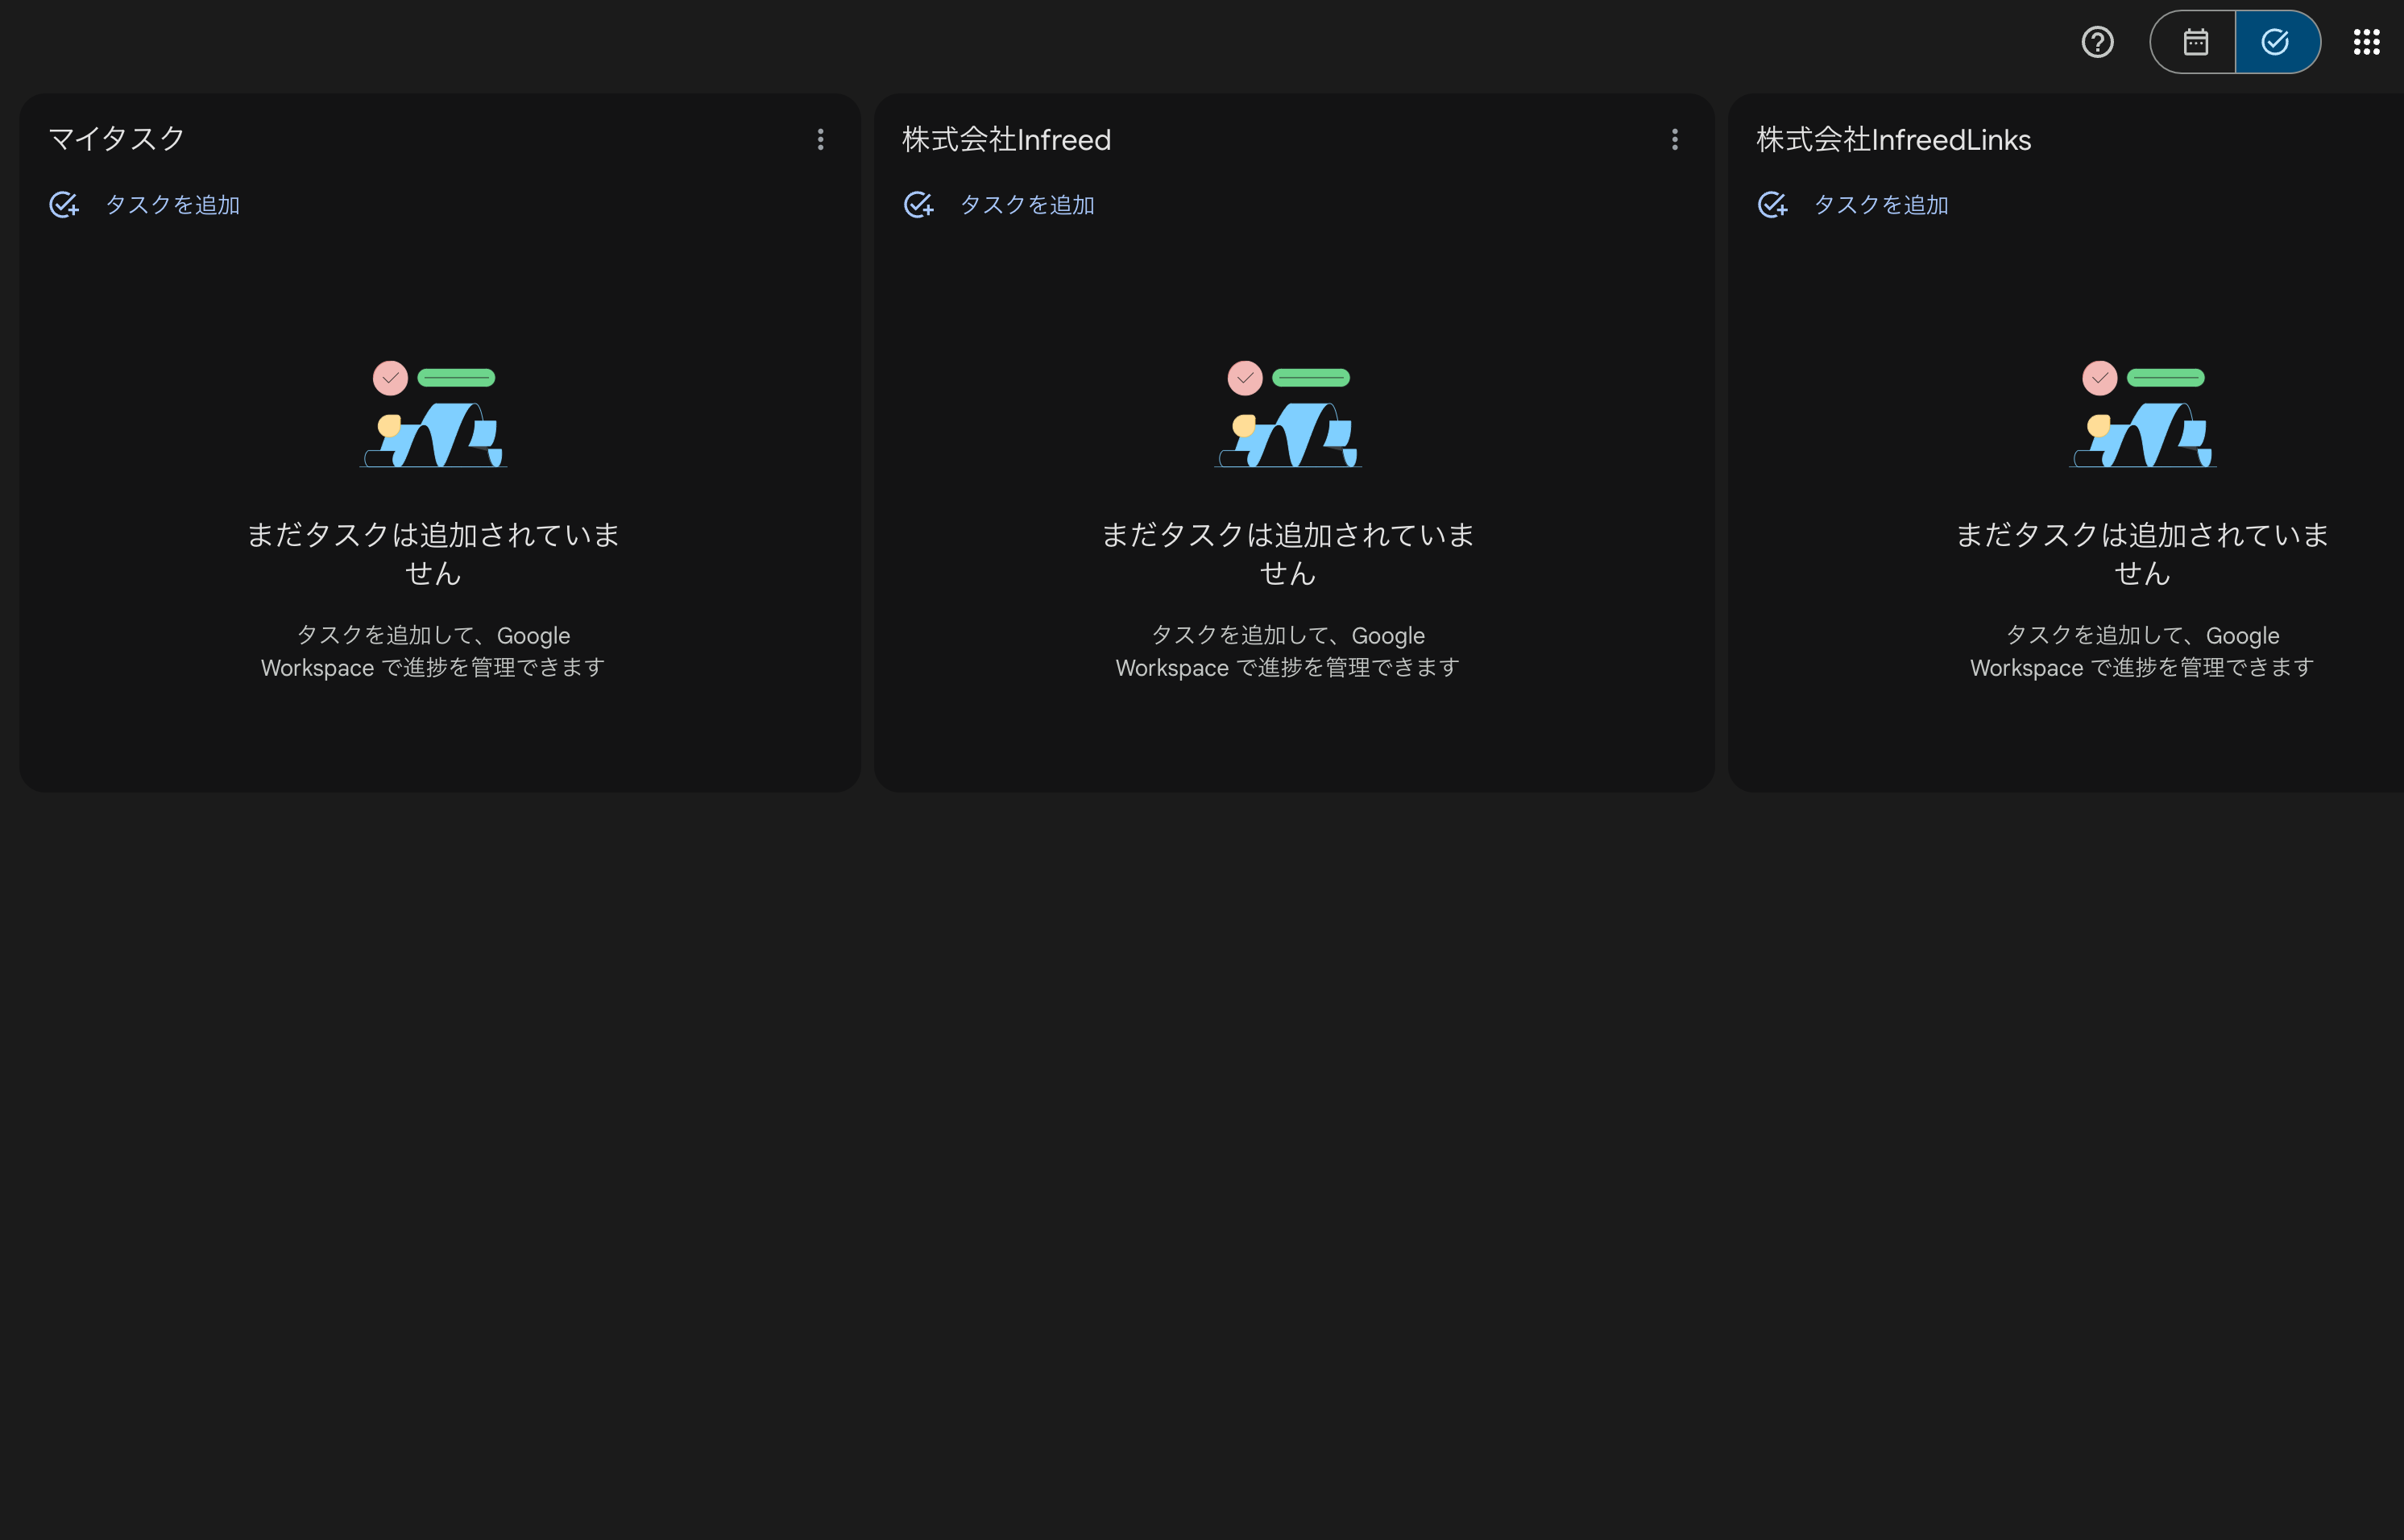2404x1540 pixels.
Task: Click the Google Workspace description in マイタスク
Action: pos(433,651)
